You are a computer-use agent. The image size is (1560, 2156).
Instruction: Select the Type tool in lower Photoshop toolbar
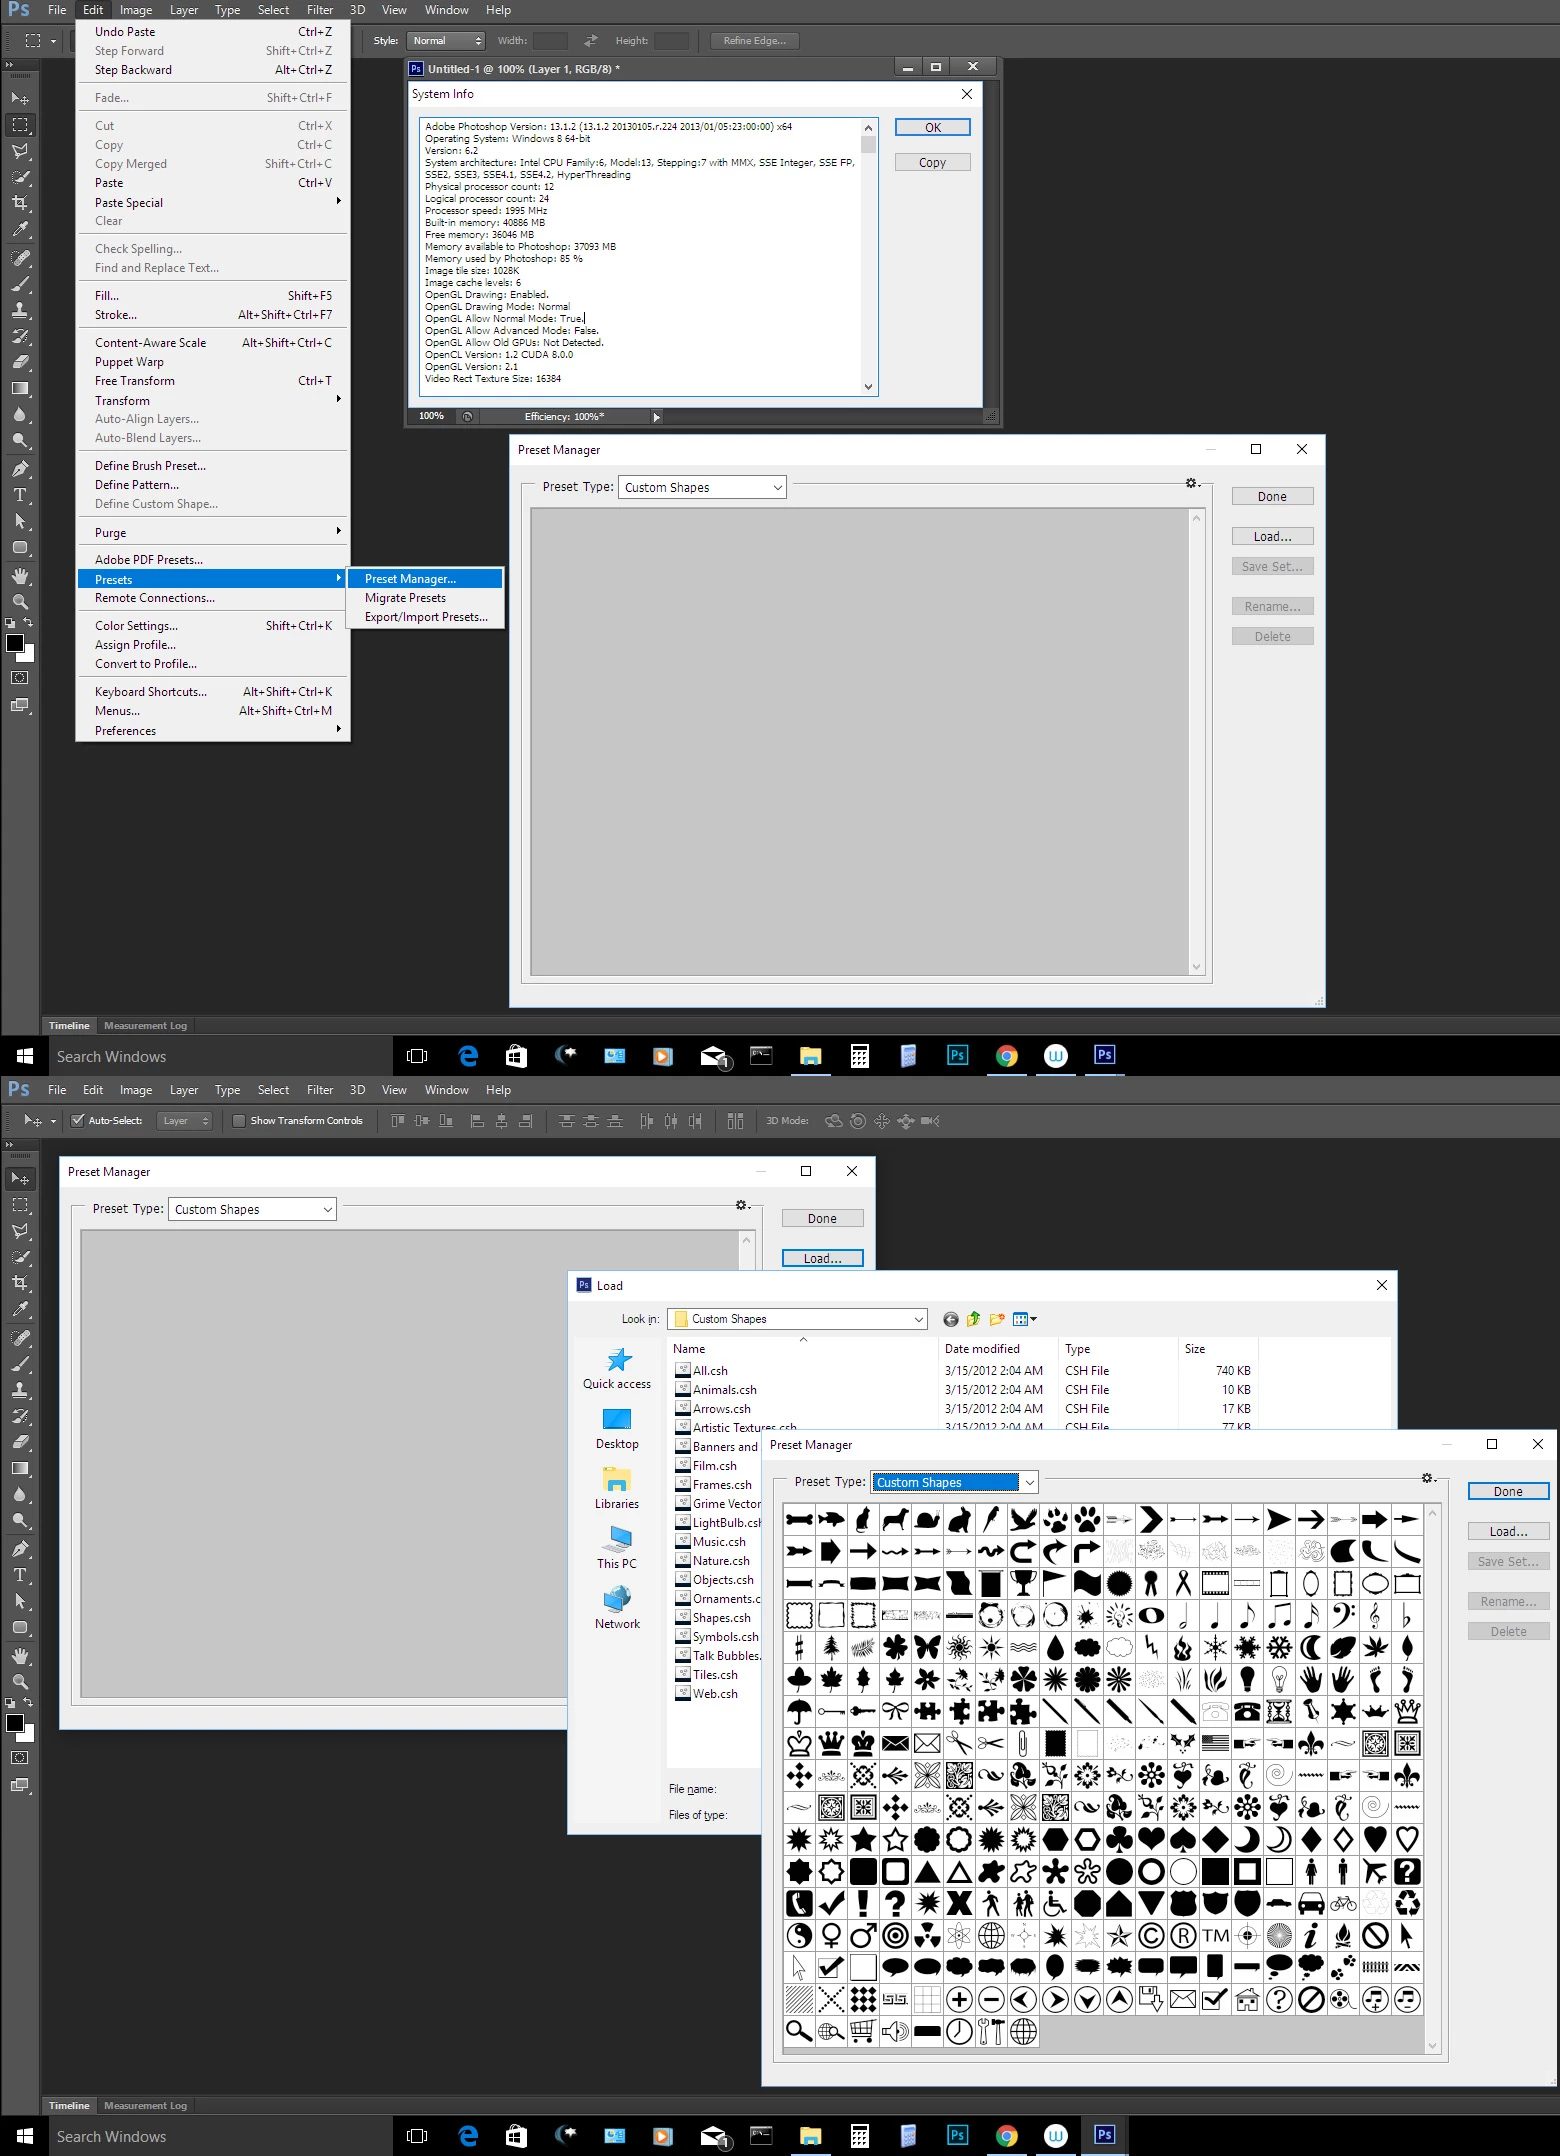pos(20,1574)
